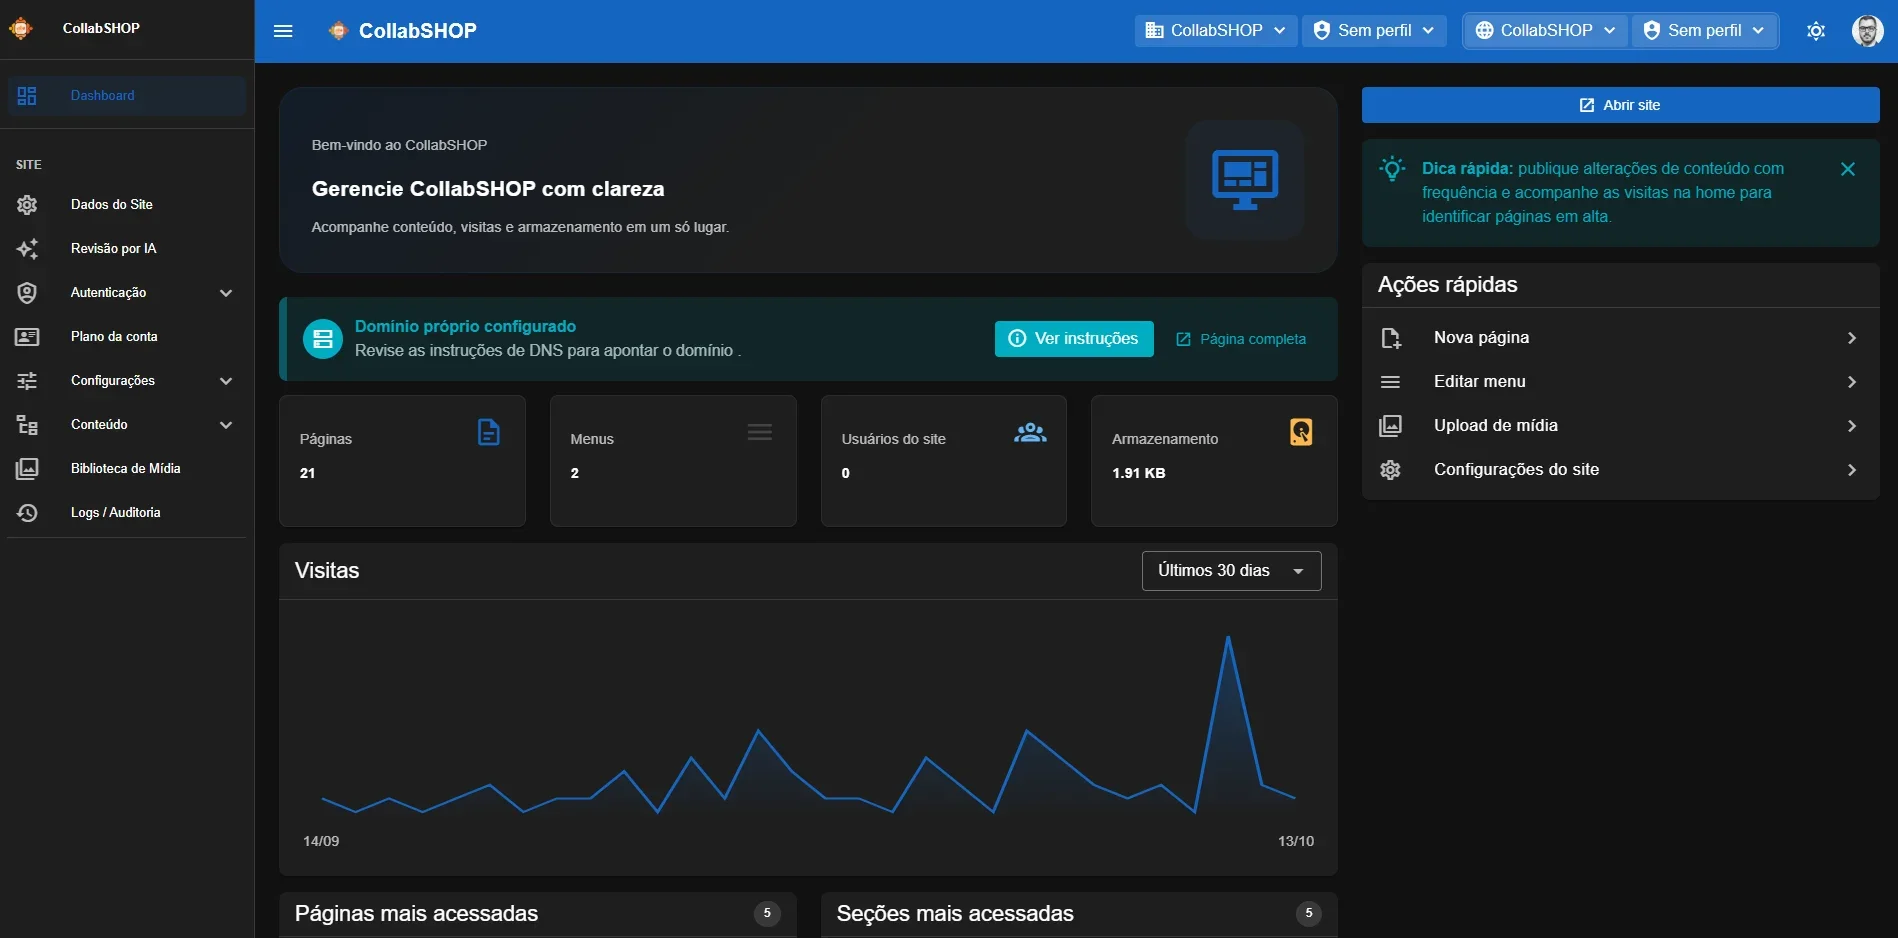This screenshot has width=1898, height=938.
Task: Toggle the hamburger sidebar menu
Action: pyautogui.click(x=283, y=31)
